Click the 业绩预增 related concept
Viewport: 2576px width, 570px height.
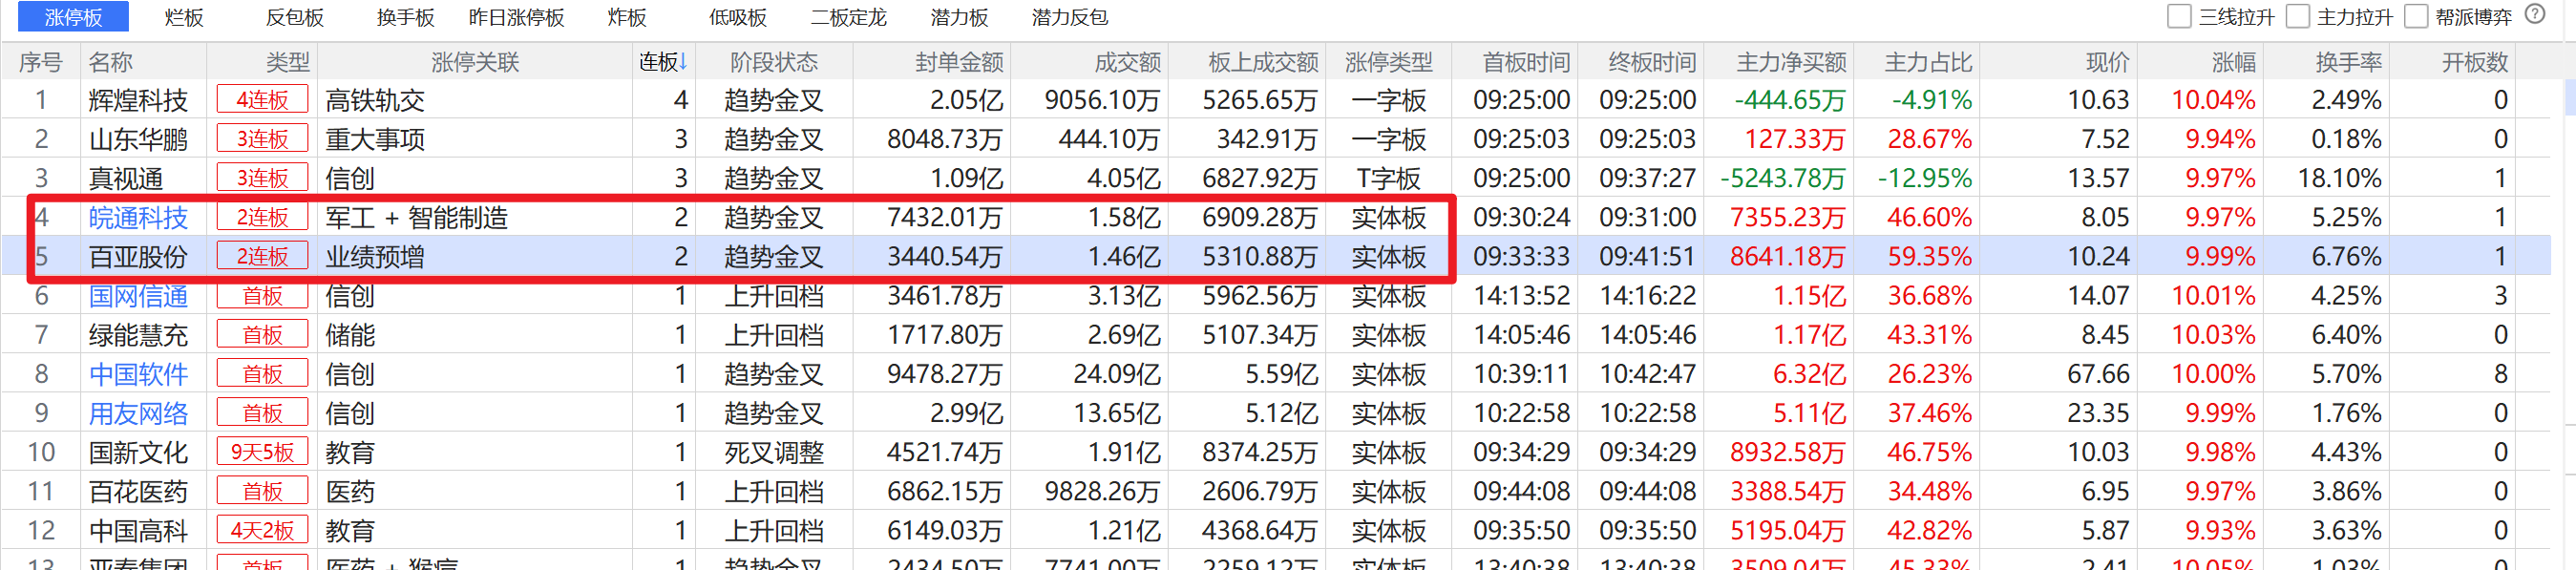(375, 257)
